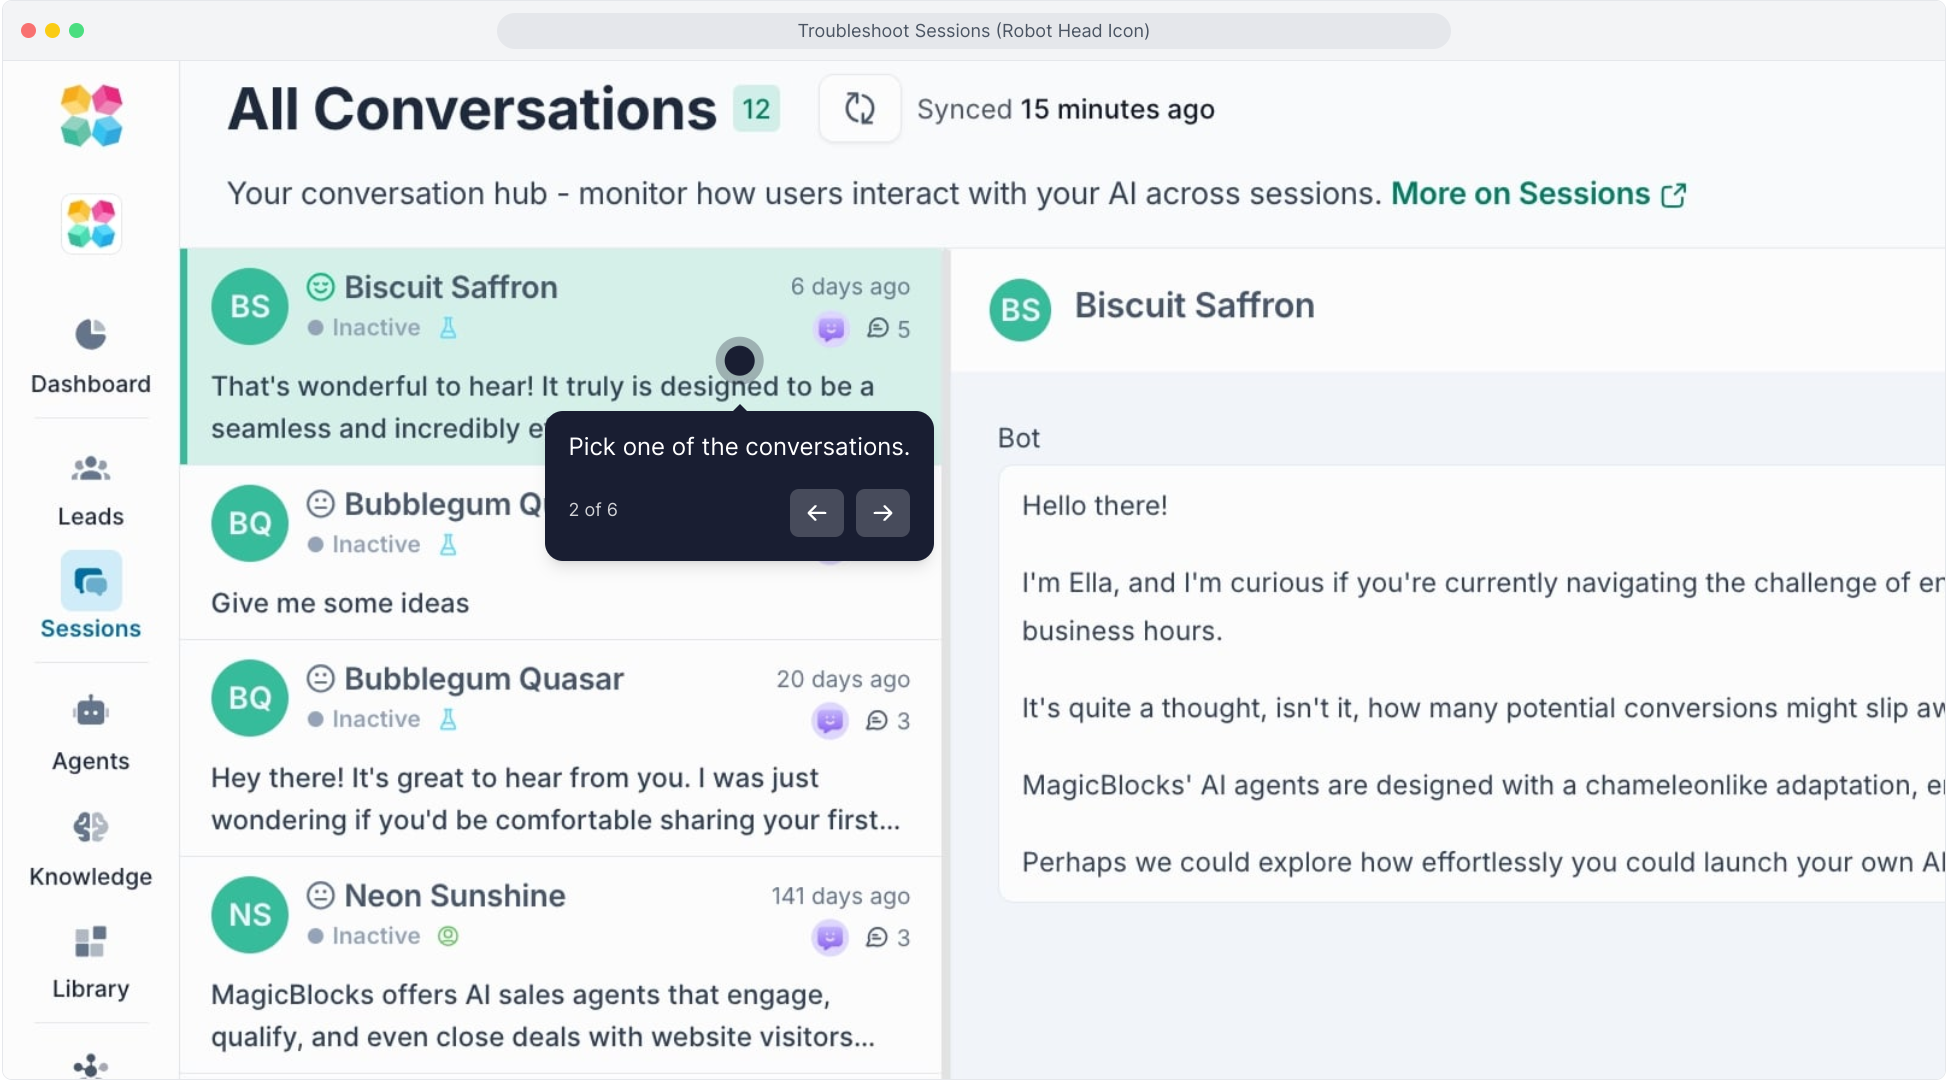Click the workspace avatar below logo
Image resolution: width=1948 pixels, height=1080 pixels.
91,224
